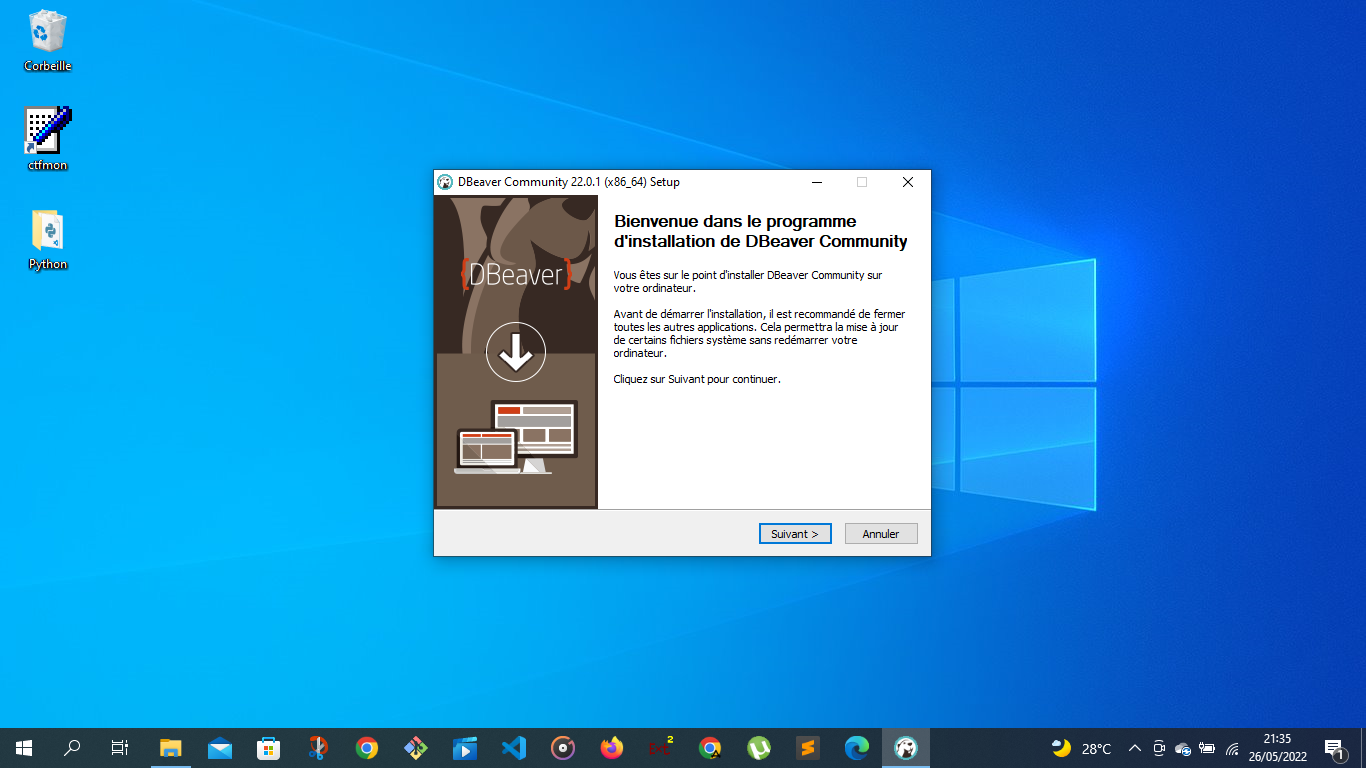Open the Movies & TV taskbar icon
This screenshot has width=1366, height=768.
pyautogui.click(x=465, y=748)
